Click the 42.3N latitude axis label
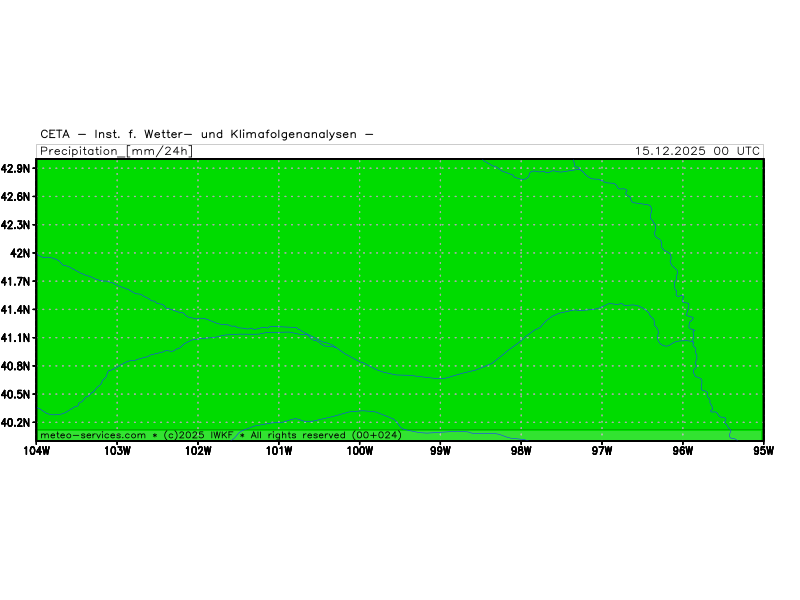This screenshot has width=800, height=600. pos(16,226)
